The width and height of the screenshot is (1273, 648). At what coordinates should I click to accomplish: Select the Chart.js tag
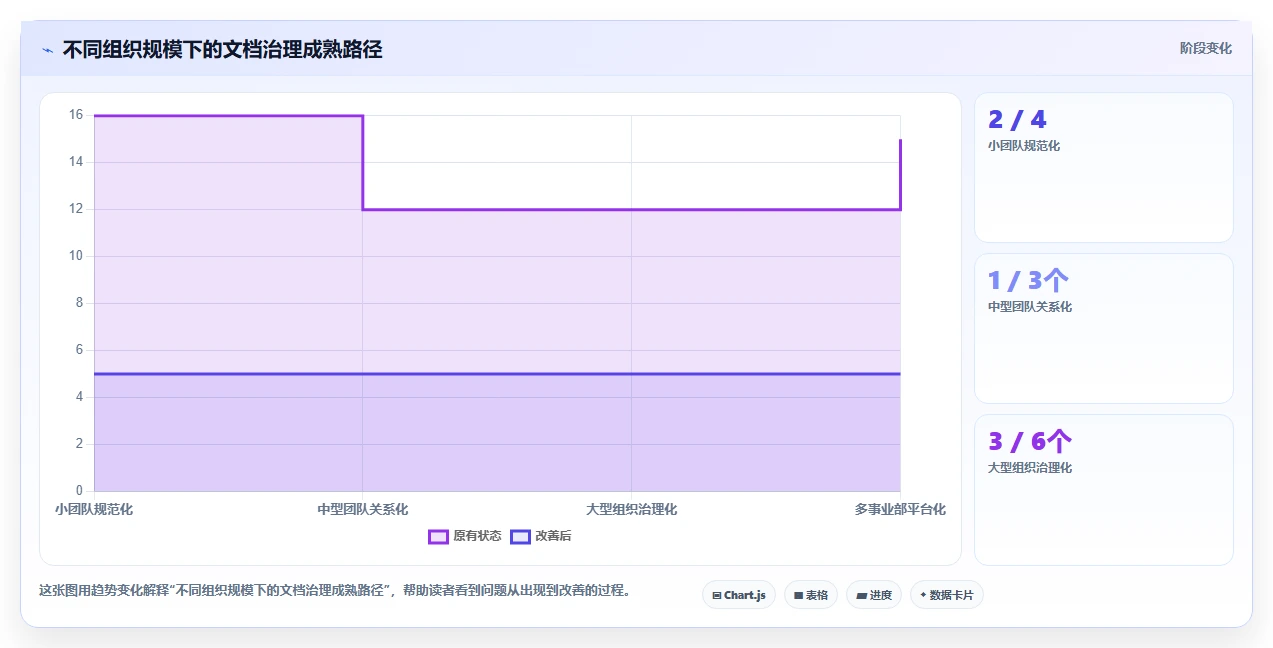point(739,595)
